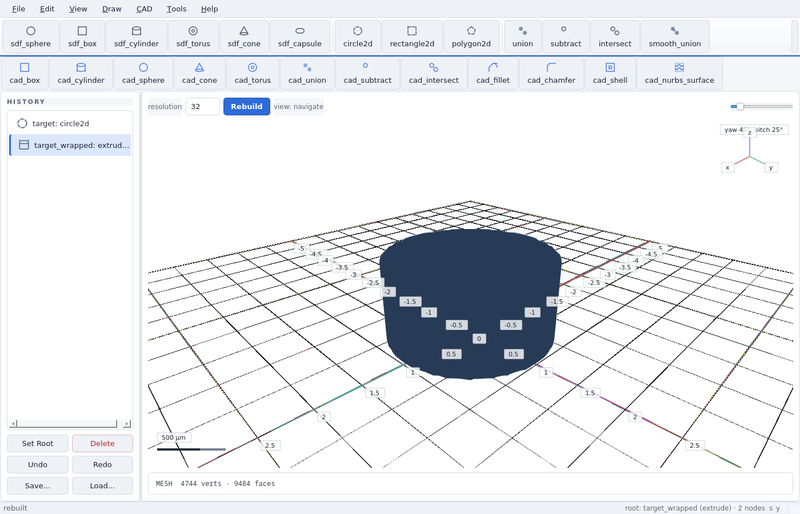Viewport: 800px width, 514px height.
Task: Click the Set Root button
Action: tap(37, 443)
